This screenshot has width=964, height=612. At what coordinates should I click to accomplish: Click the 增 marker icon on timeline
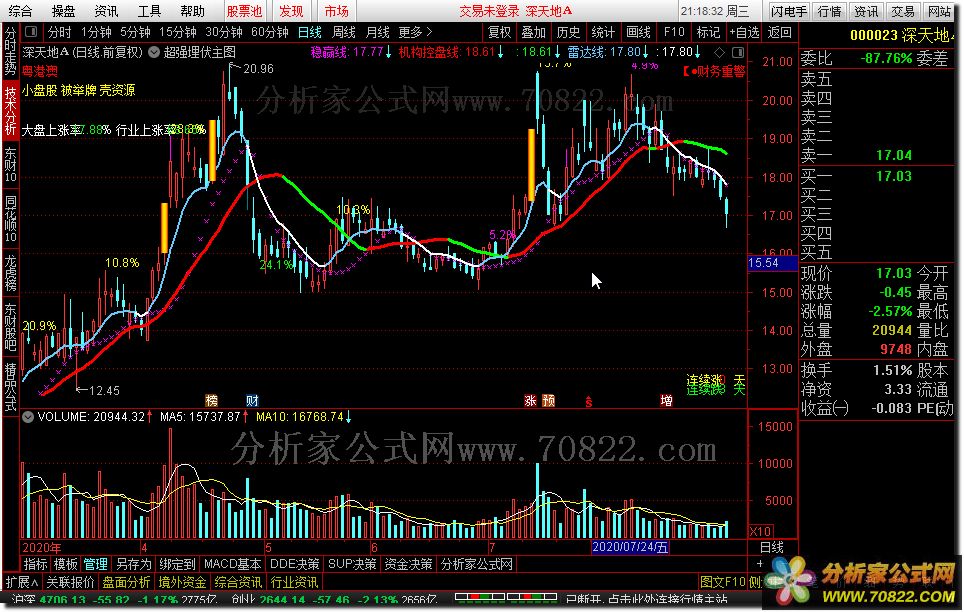pyautogui.click(x=666, y=401)
